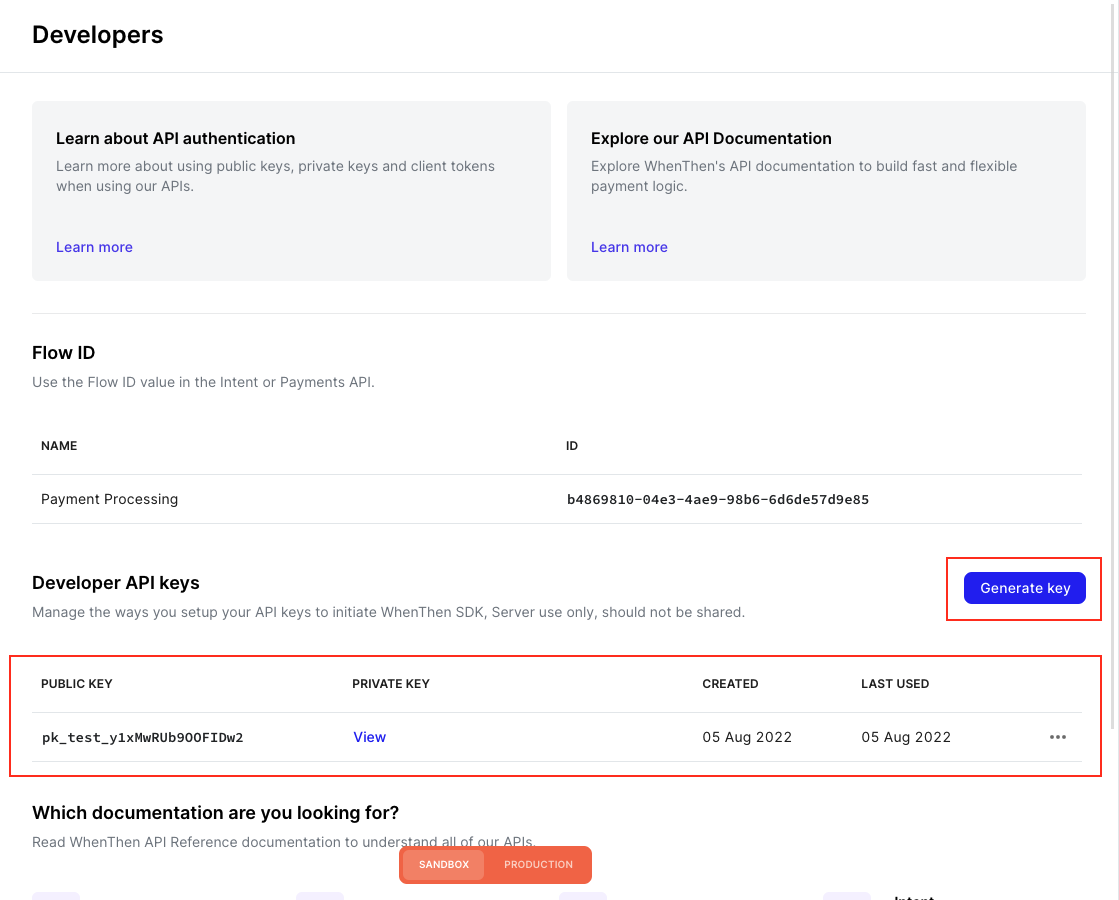Open the key row three-dot options menu

tap(1057, 737)
